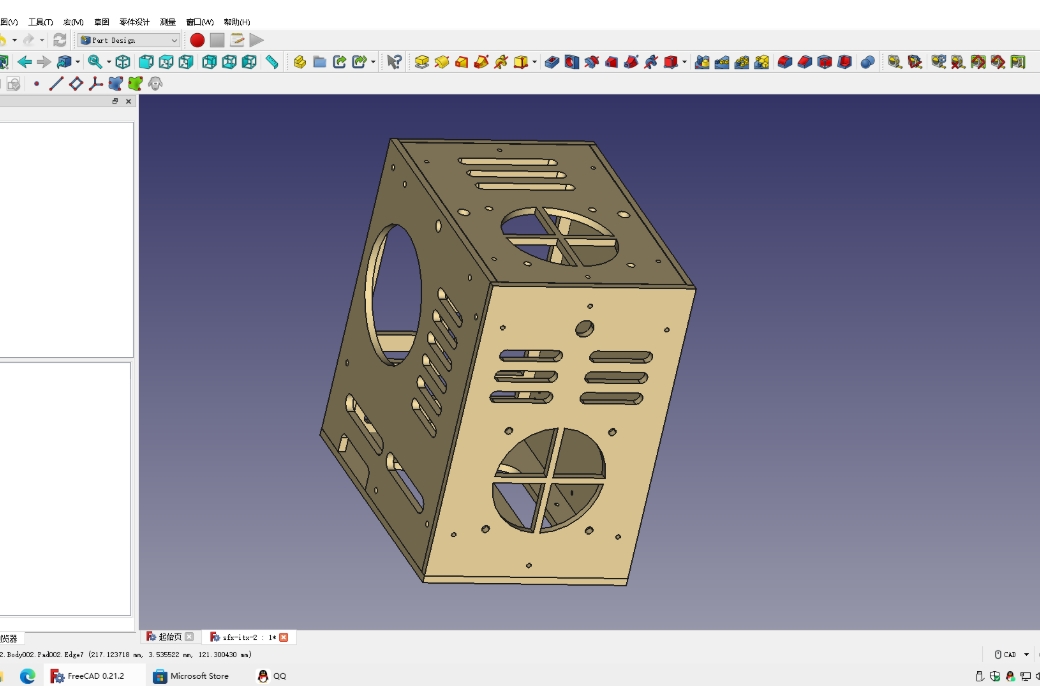Open the CAD navigation style dropdown
This screenshot has width=1040, height=686.
(x=1010, y=655)
